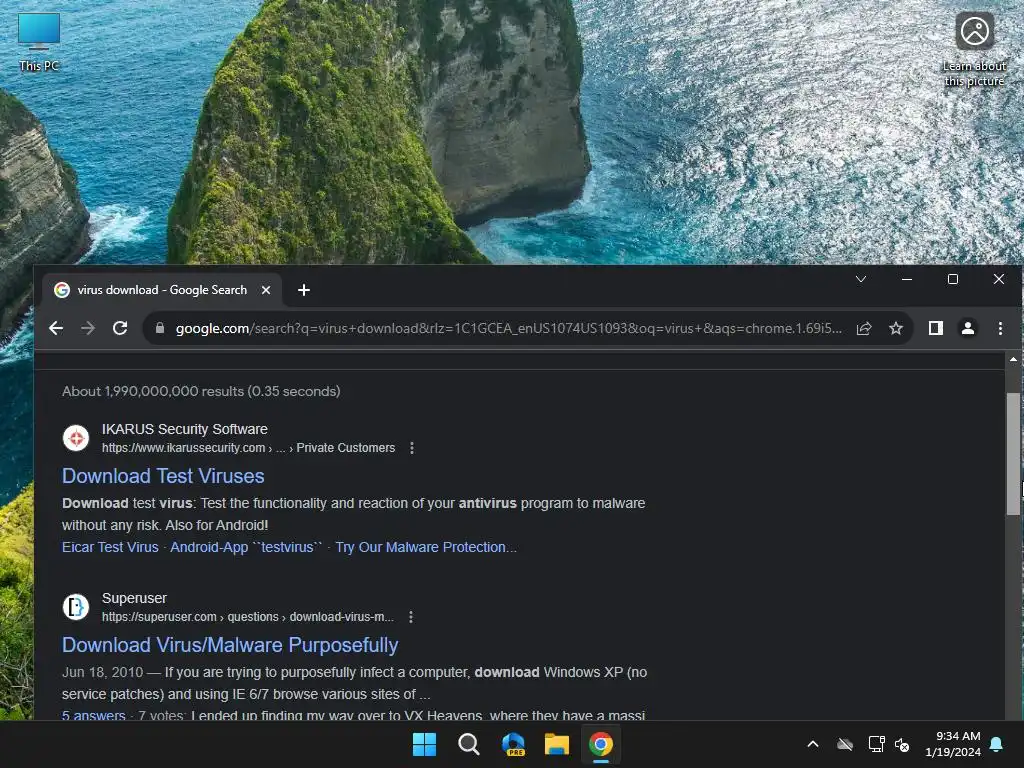The height and width of the screenshot is (768, 1024).
Task: Minimize the Chrome window
Action: tap(907, 280)
